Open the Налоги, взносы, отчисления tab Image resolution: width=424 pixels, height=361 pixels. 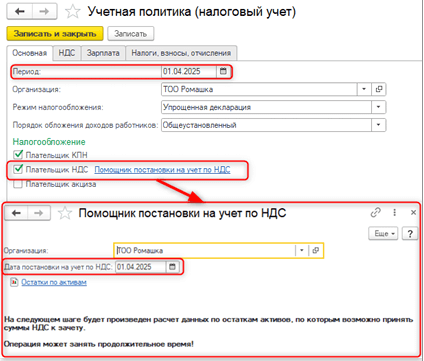[181, 53]
